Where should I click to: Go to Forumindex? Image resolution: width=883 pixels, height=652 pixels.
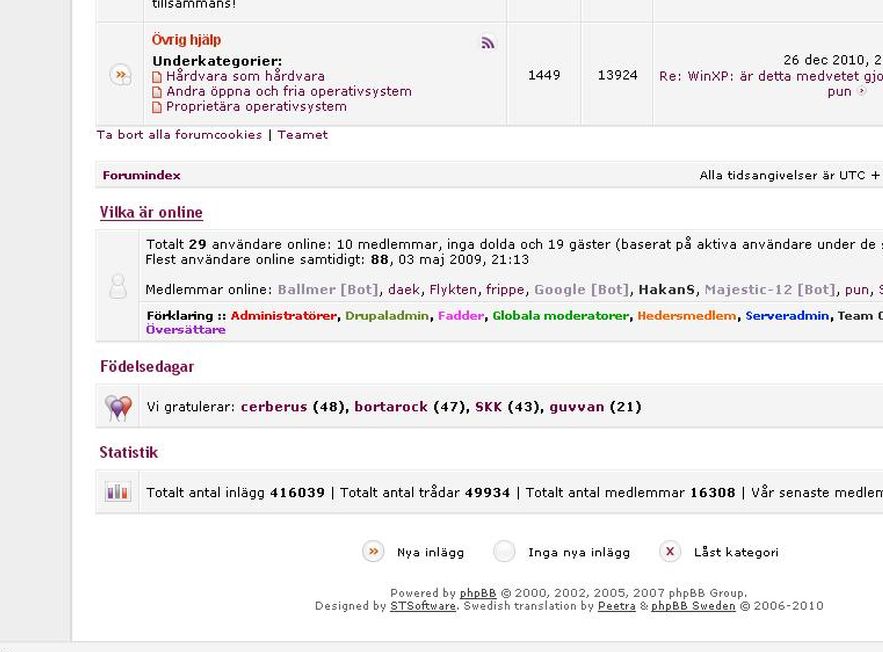pyautogui.click(x=141, y=175)
